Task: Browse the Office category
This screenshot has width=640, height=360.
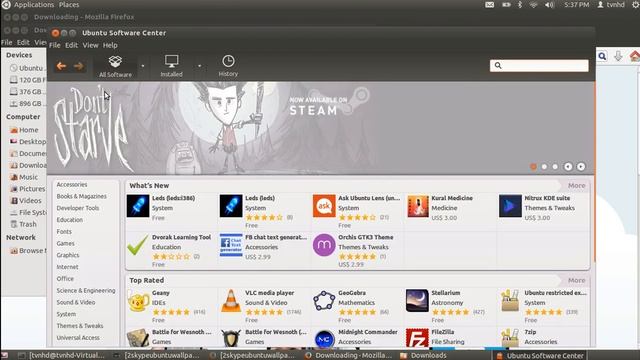Action: pos(65,279)
